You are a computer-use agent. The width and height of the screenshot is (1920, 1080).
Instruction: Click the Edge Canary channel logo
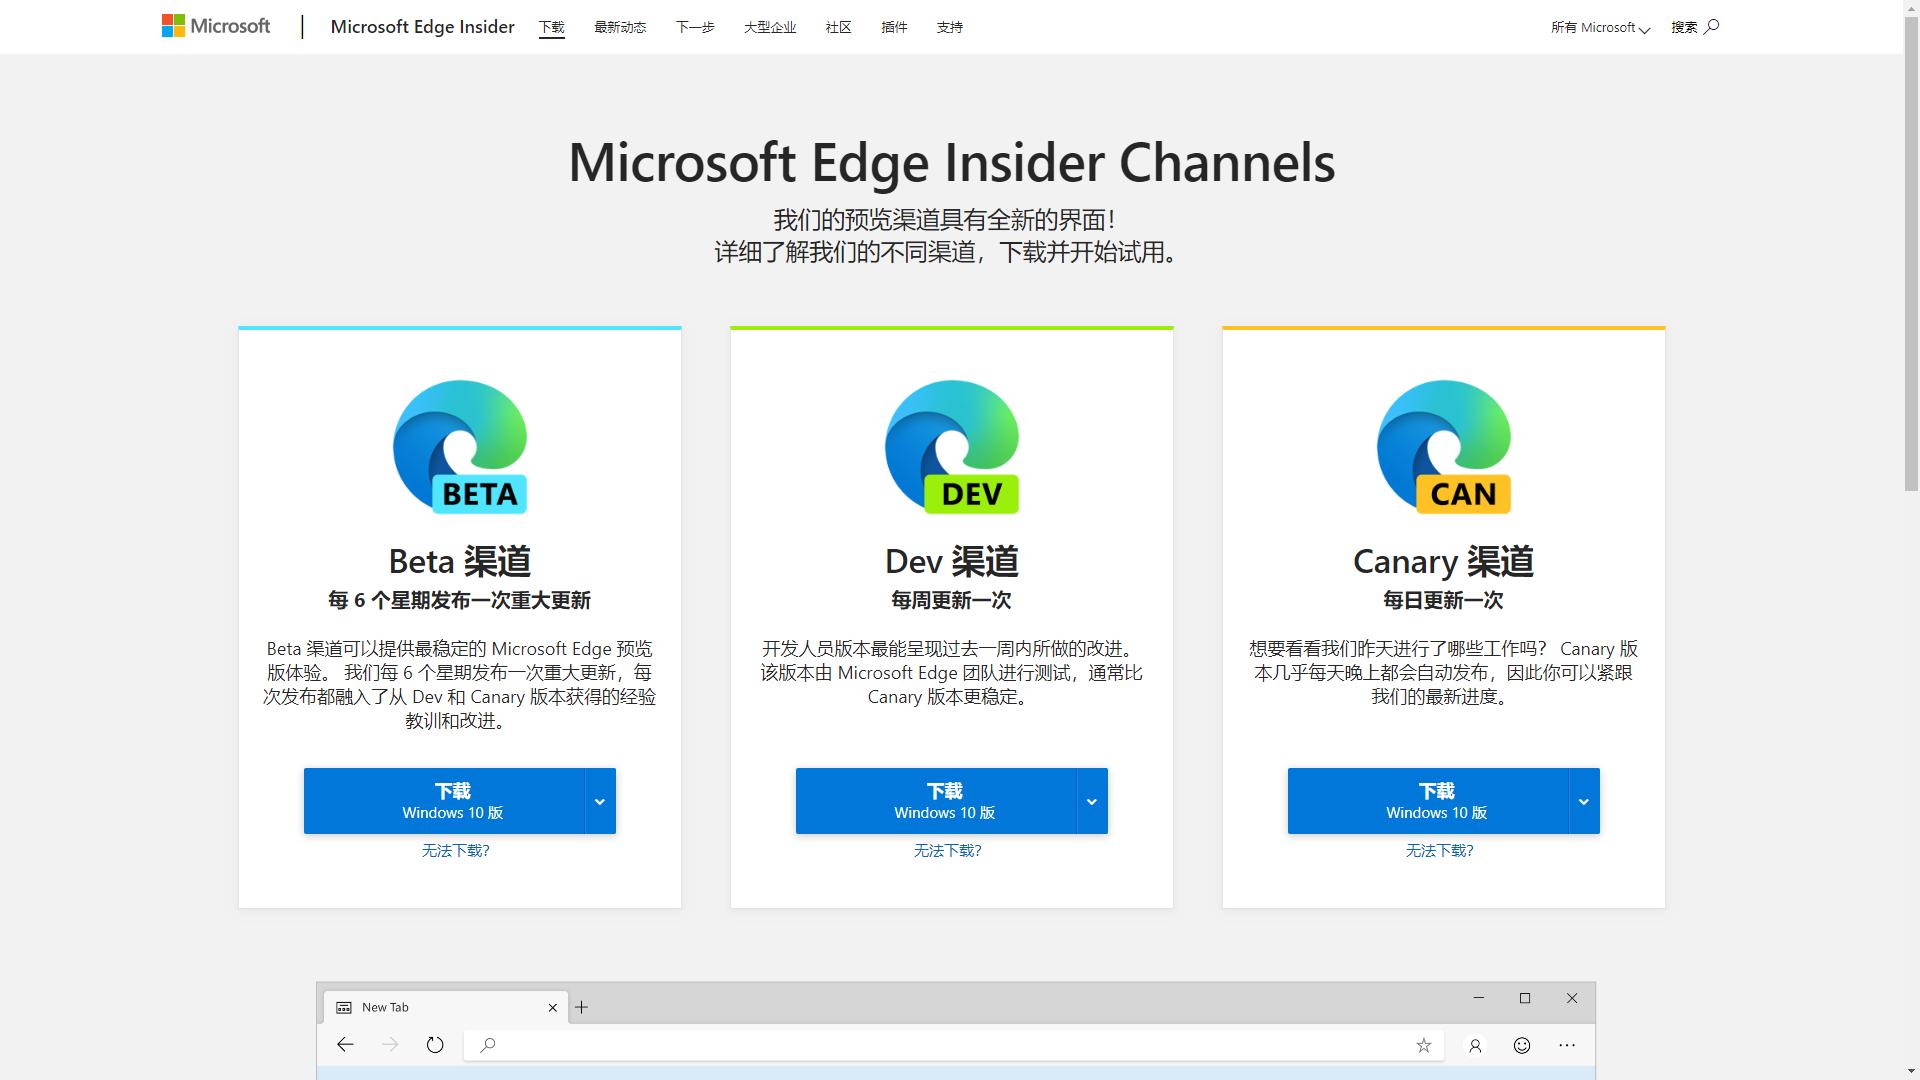(x=1442, y=447)
